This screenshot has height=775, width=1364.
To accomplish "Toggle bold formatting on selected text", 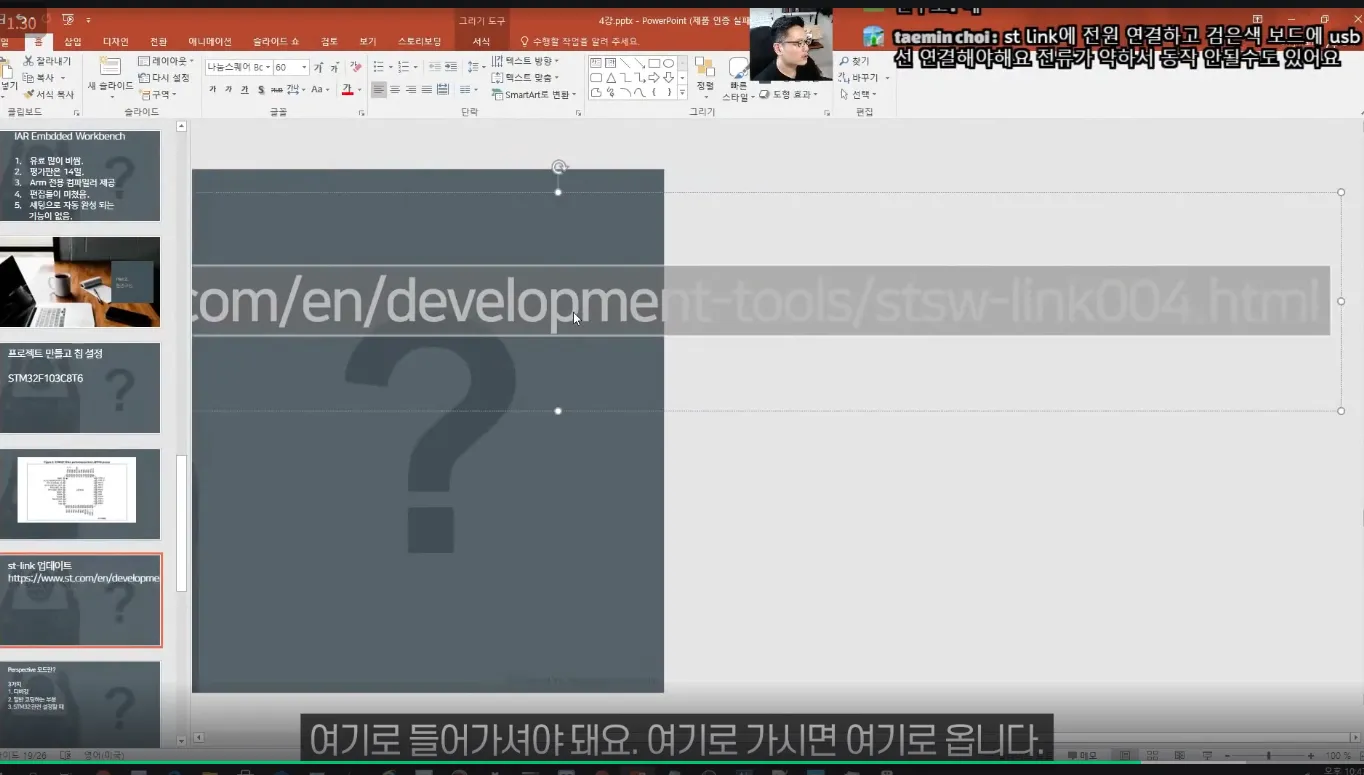I will coord(213,89).
